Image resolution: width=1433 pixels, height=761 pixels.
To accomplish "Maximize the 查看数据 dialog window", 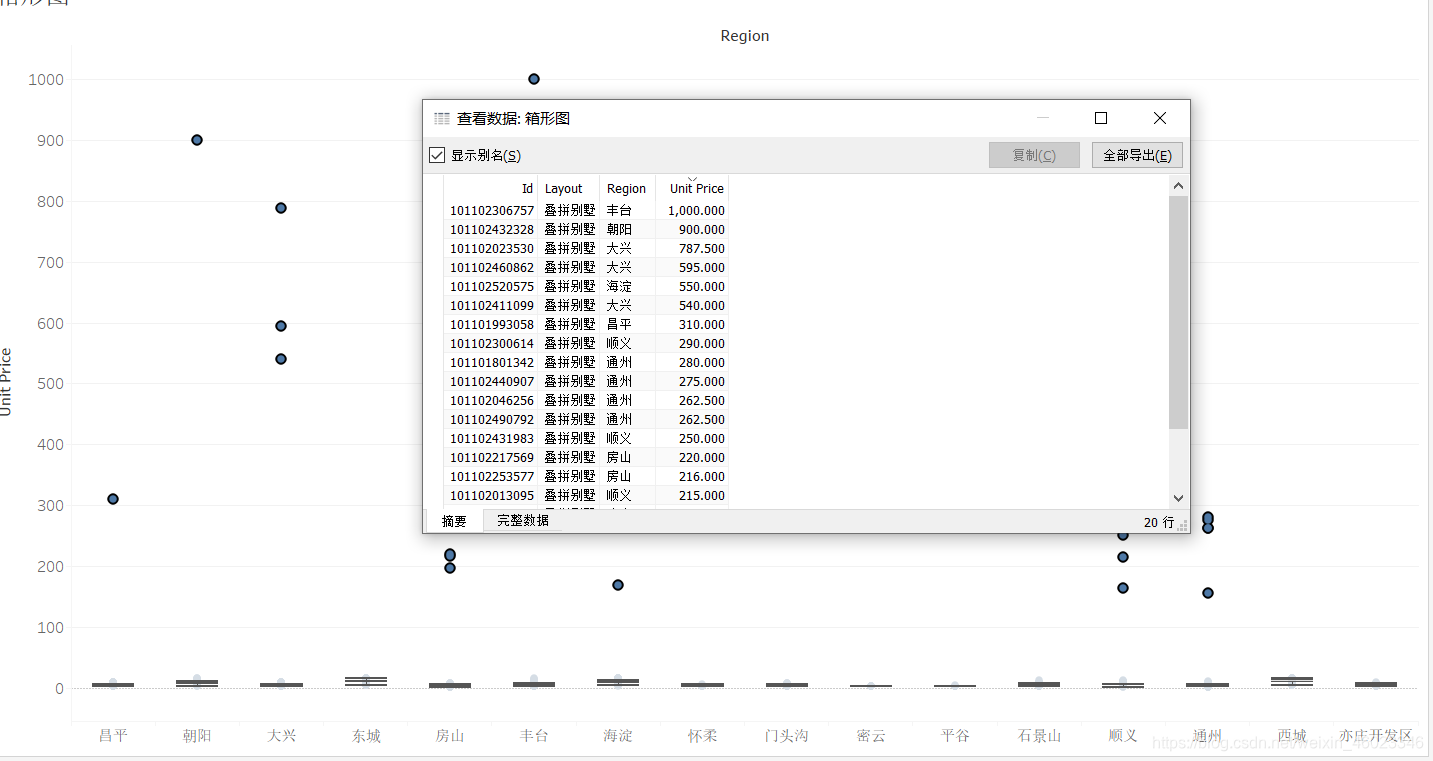I will [x=1101, y=118].
